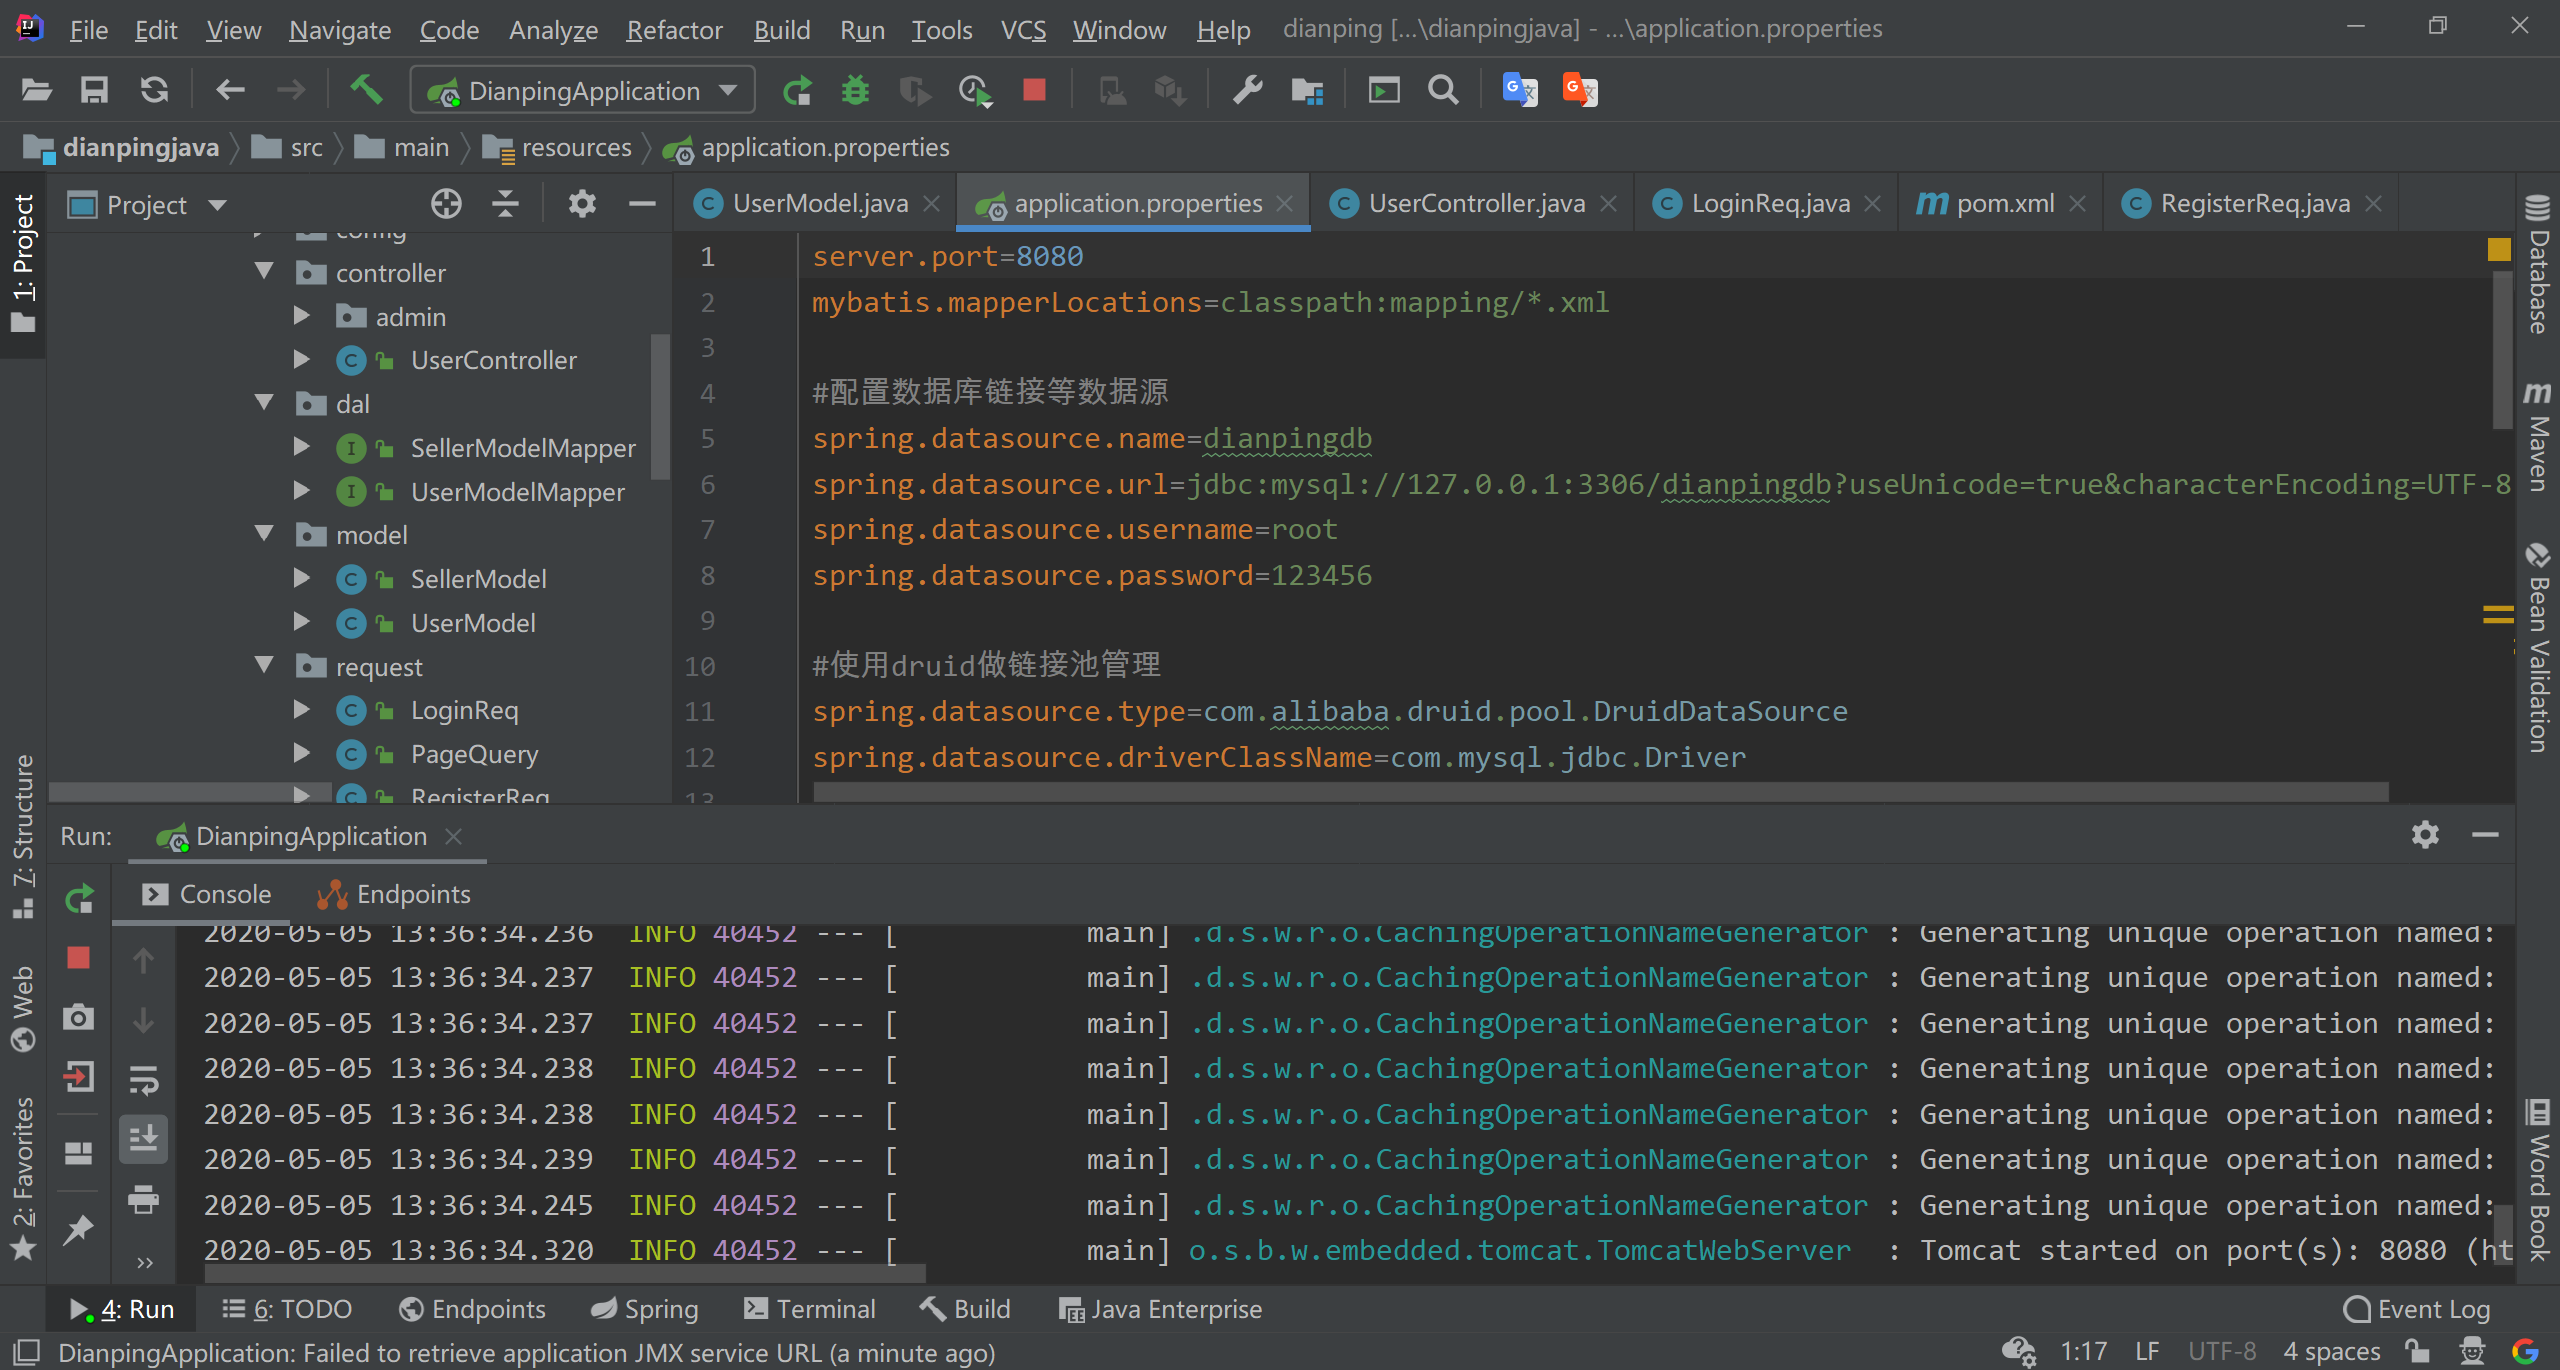
Task: Open Project panel gear options
Action: (x=582, y=204)
